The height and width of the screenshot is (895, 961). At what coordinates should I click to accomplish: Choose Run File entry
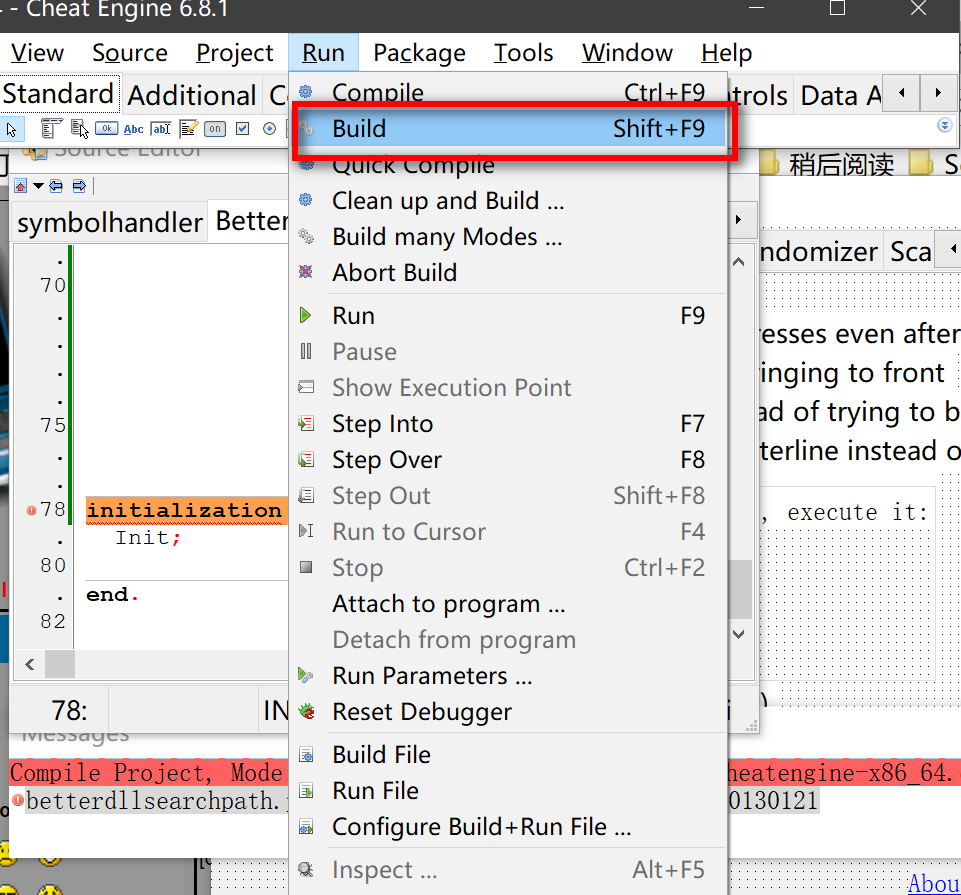tap(509, 791)
